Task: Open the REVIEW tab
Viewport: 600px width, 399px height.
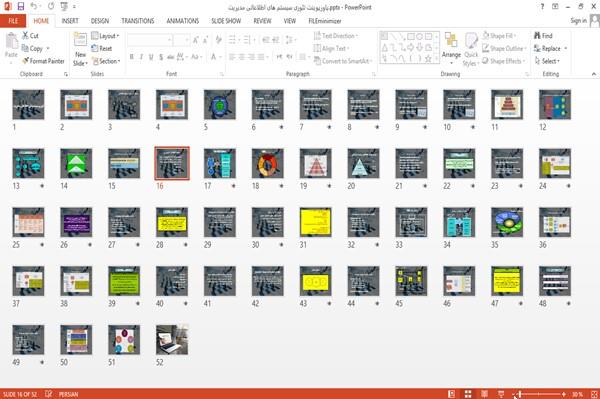Action: [x=262, y=21]
